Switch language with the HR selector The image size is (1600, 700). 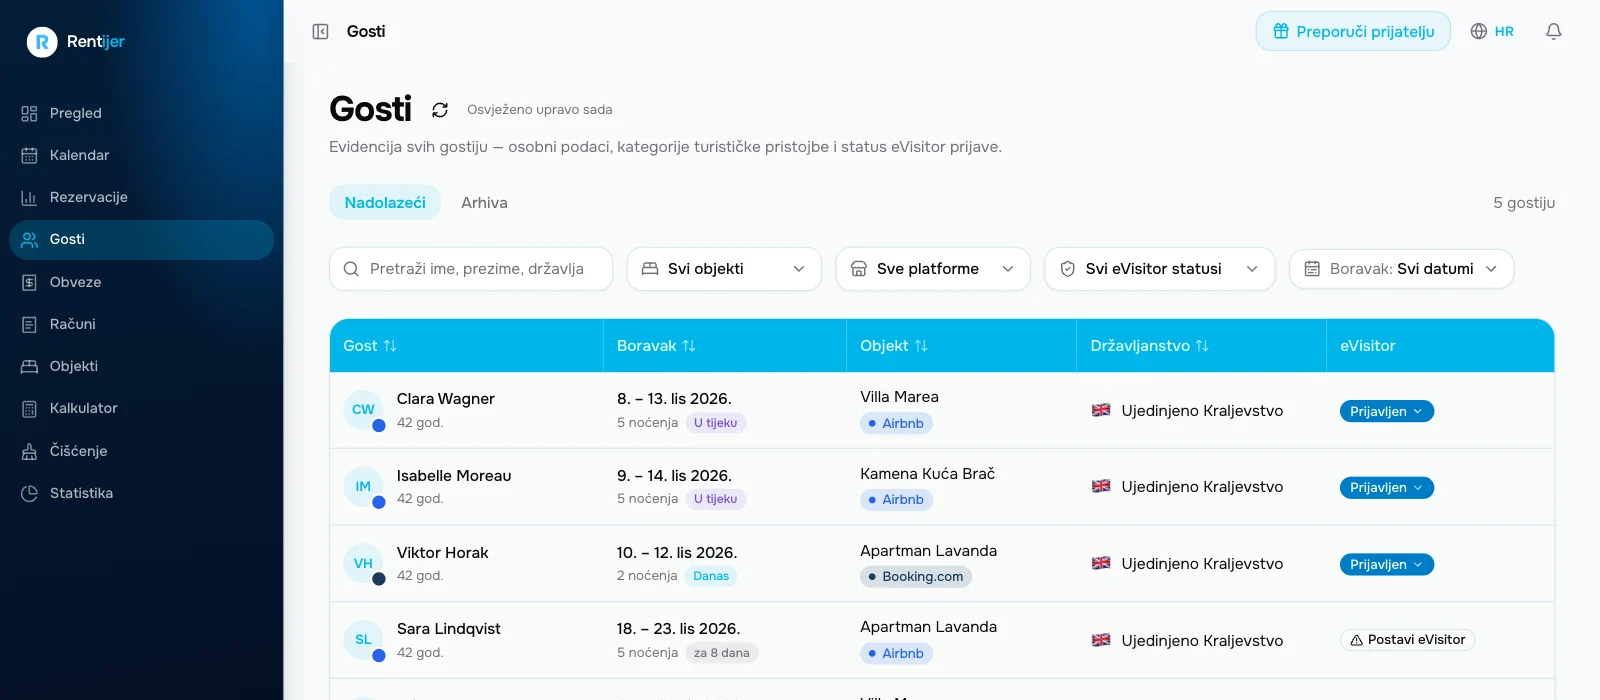[1492, 31]
